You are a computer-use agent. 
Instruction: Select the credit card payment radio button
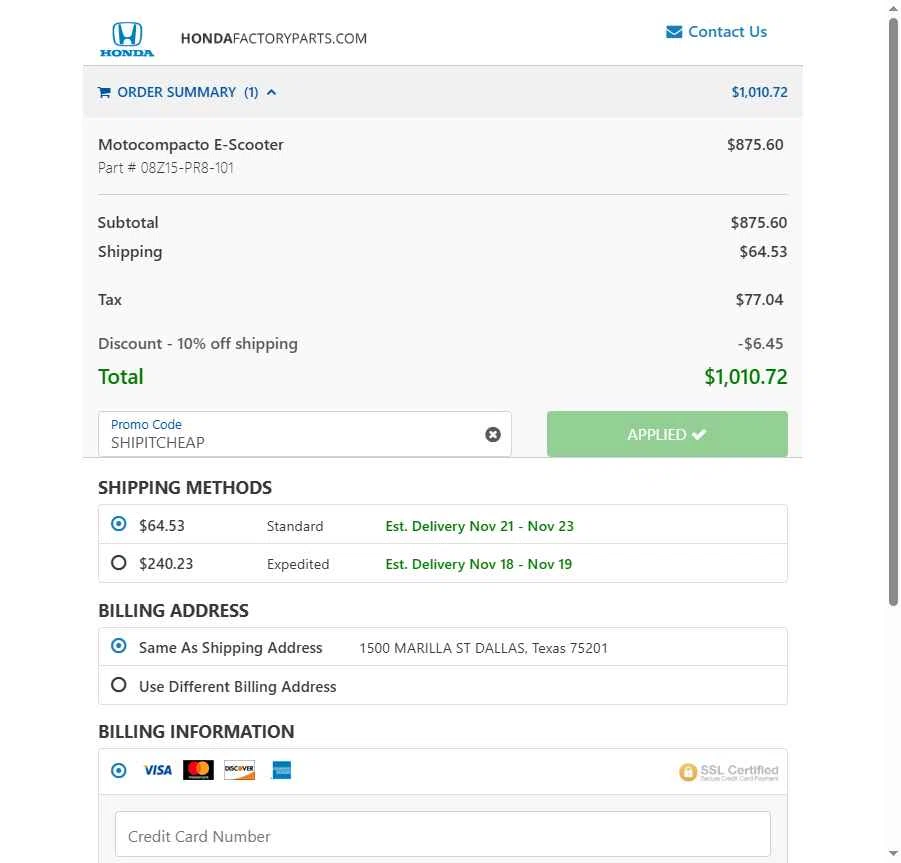pos(118,770)
